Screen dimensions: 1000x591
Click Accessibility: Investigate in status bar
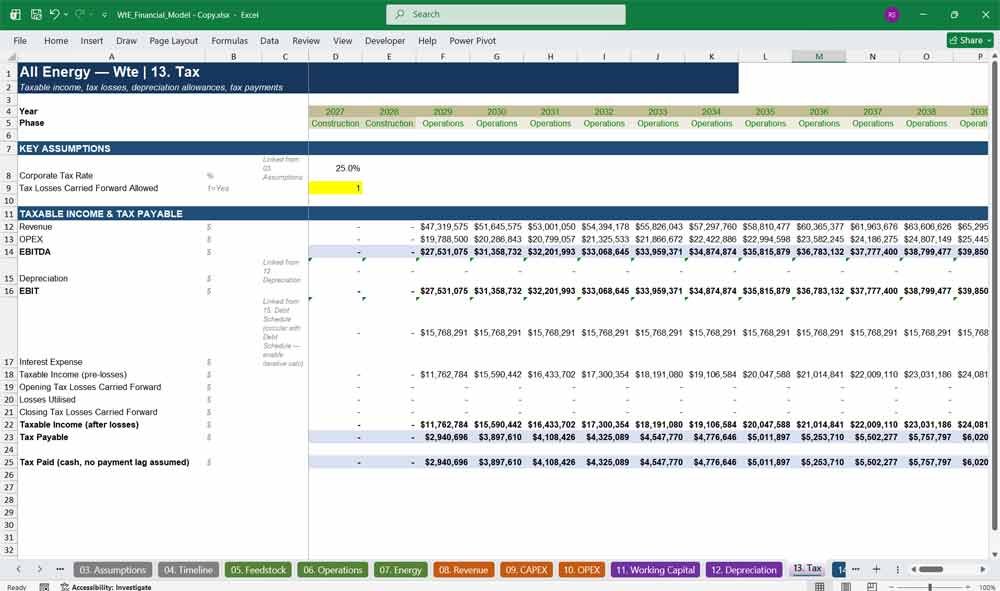pyautogui.click(x=106, y=587)
